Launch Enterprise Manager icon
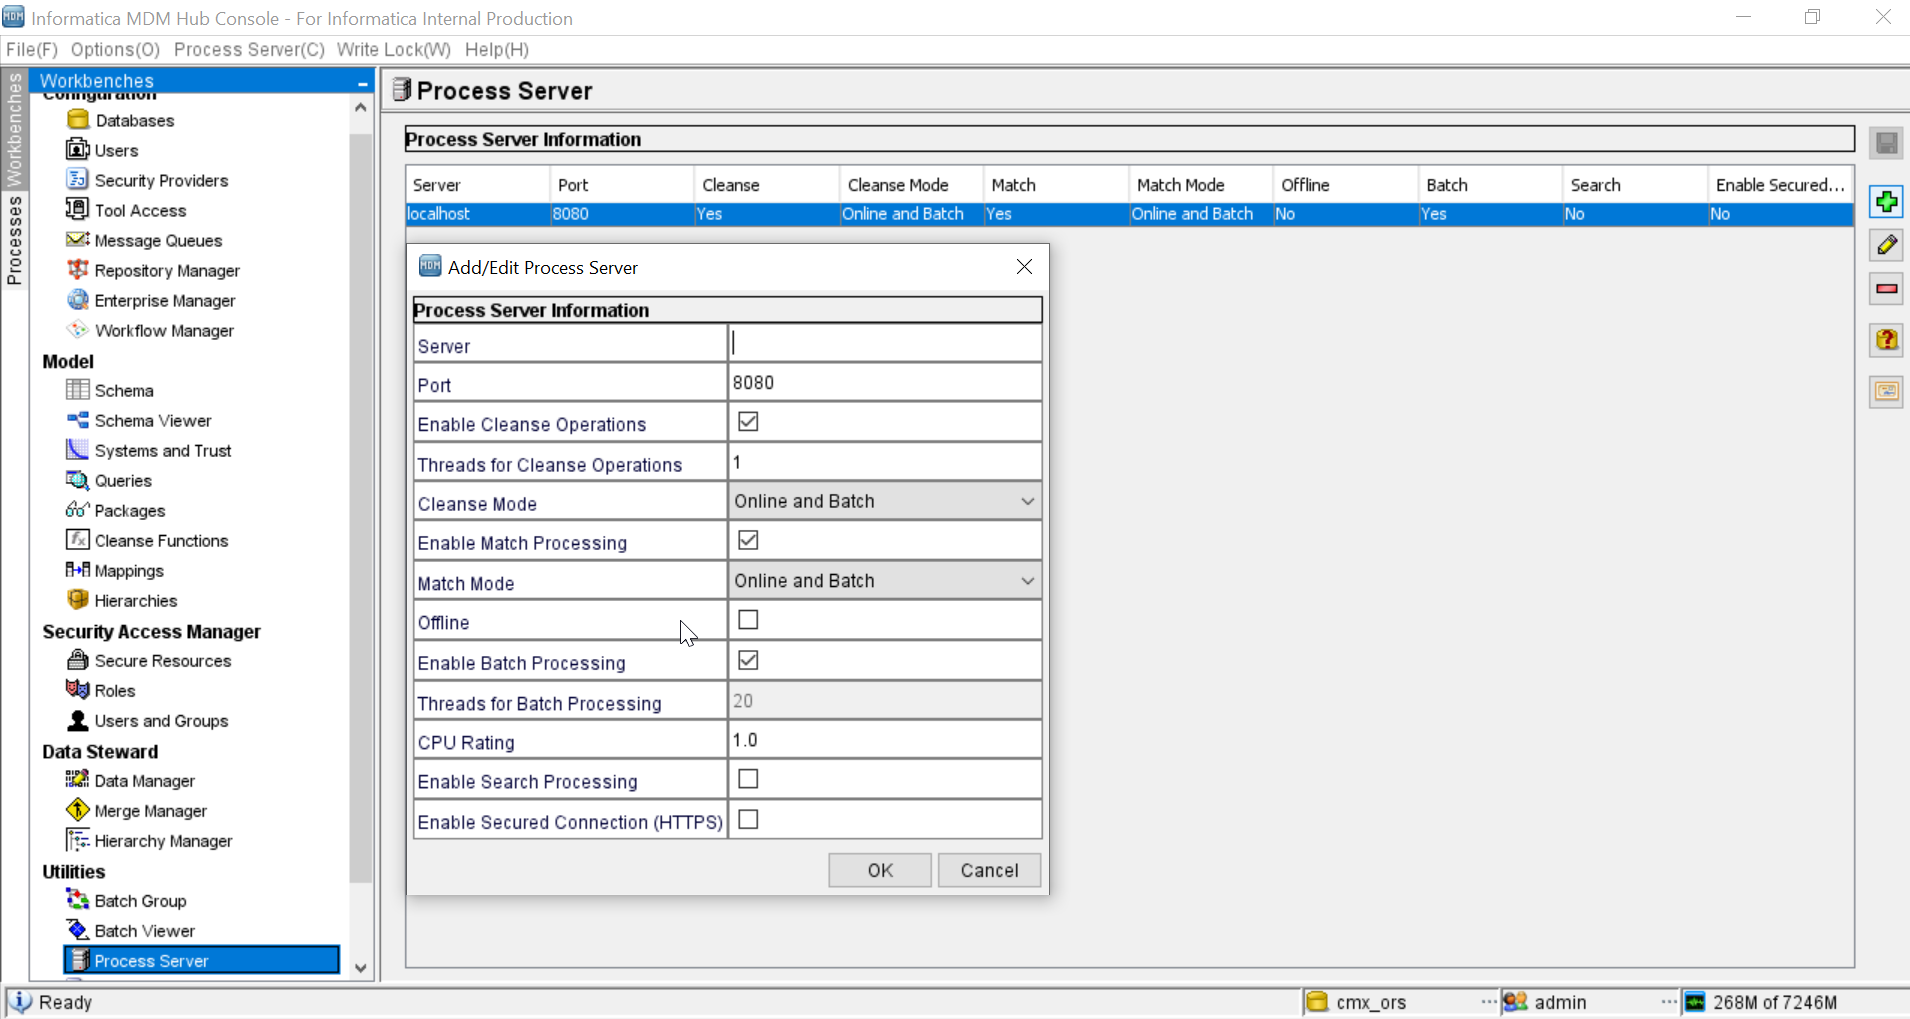This screenshot has width=1910, height=1019. click(x=78, y=300)
